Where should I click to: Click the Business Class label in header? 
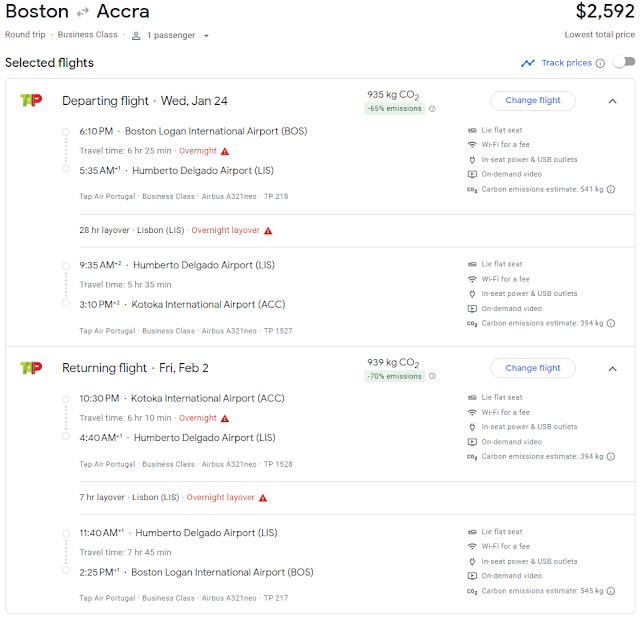pos(88,35)
